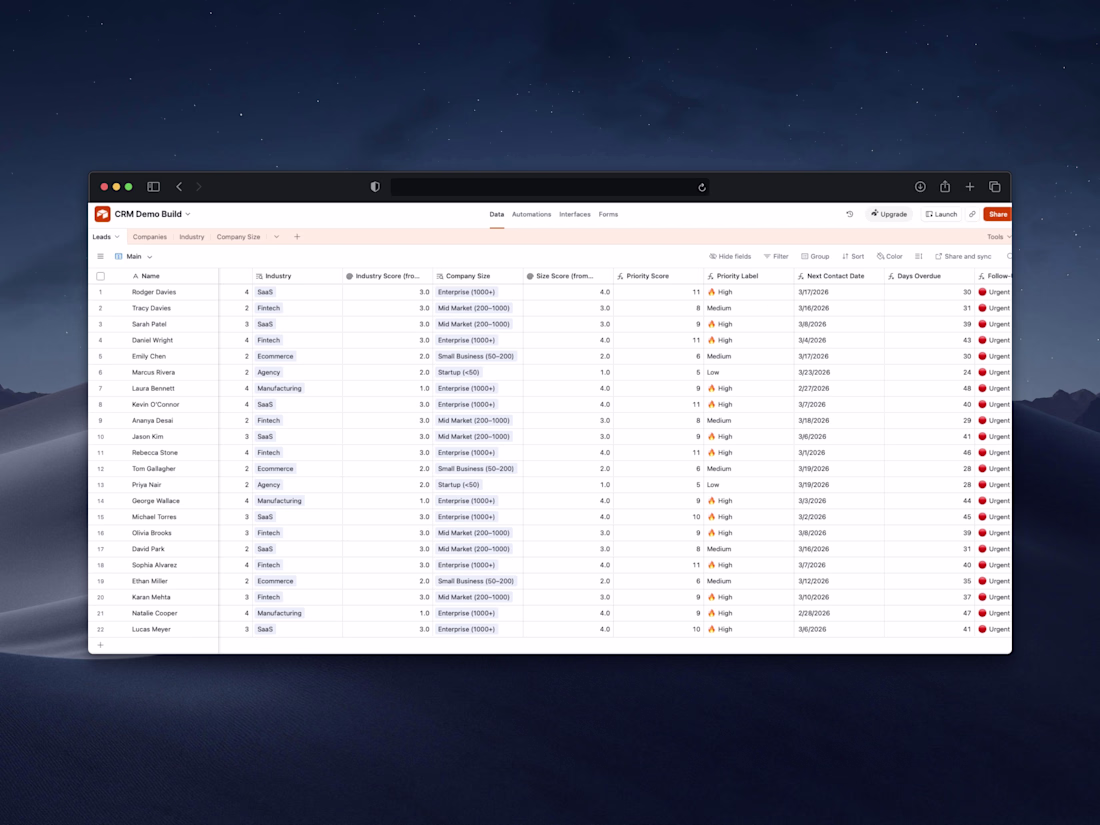Viewport: 1100px width, 825px height.
Task: Click the Priority Score formula icon
Action: click(x=620, y=276)
